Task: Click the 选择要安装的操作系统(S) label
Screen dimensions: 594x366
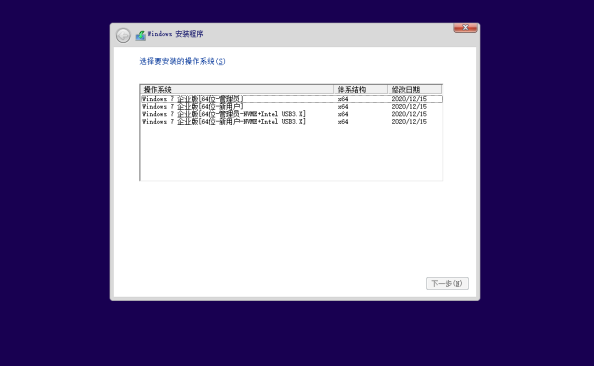Action: click(182, 61)
